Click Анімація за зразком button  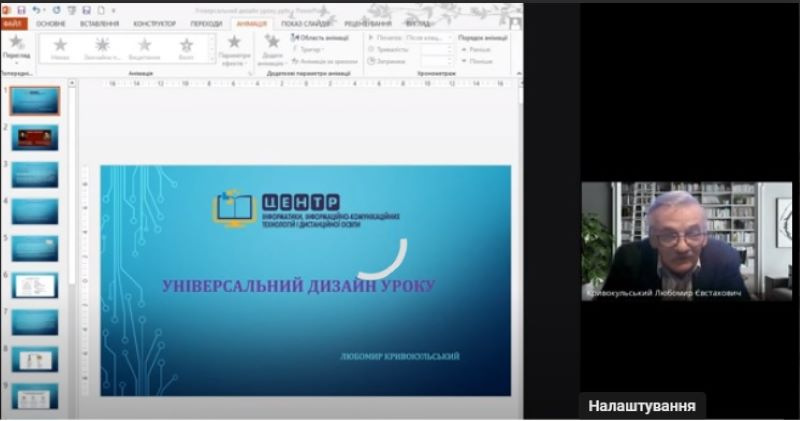click(324, 61)
